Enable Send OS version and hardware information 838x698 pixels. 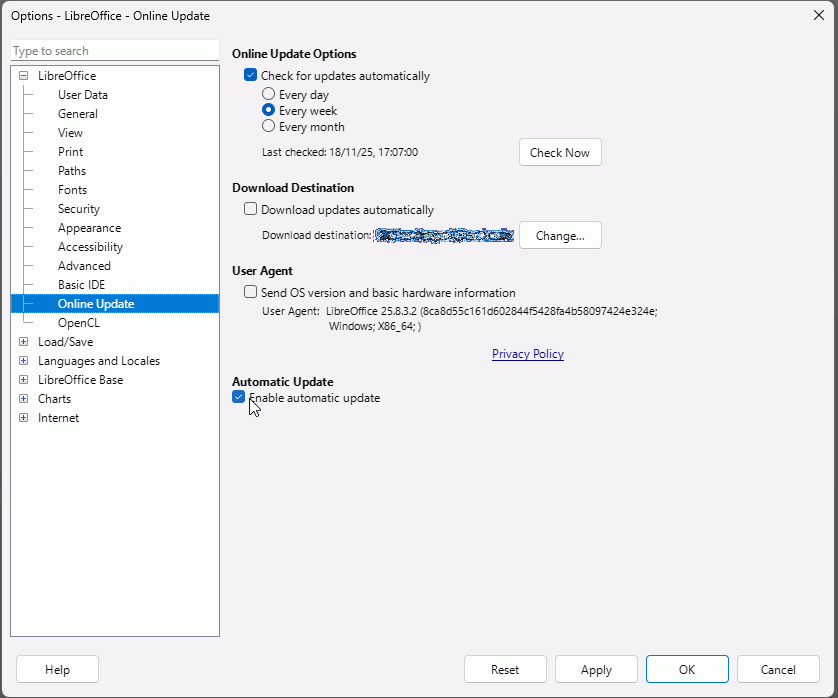[251, 293]
